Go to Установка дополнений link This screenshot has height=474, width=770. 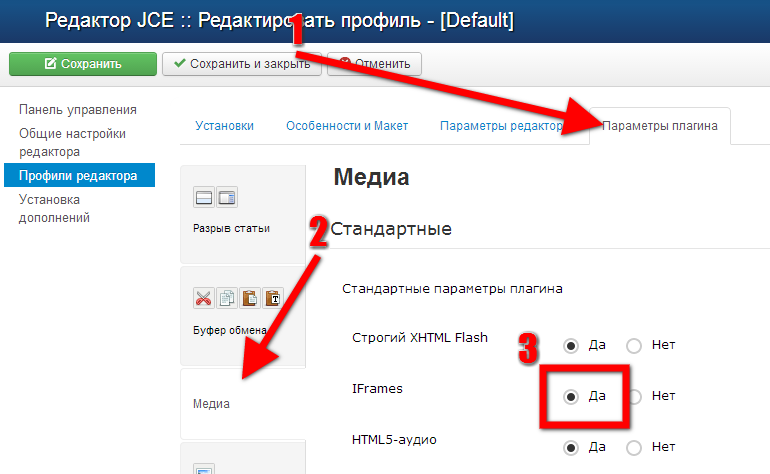(x=55, y=208)
